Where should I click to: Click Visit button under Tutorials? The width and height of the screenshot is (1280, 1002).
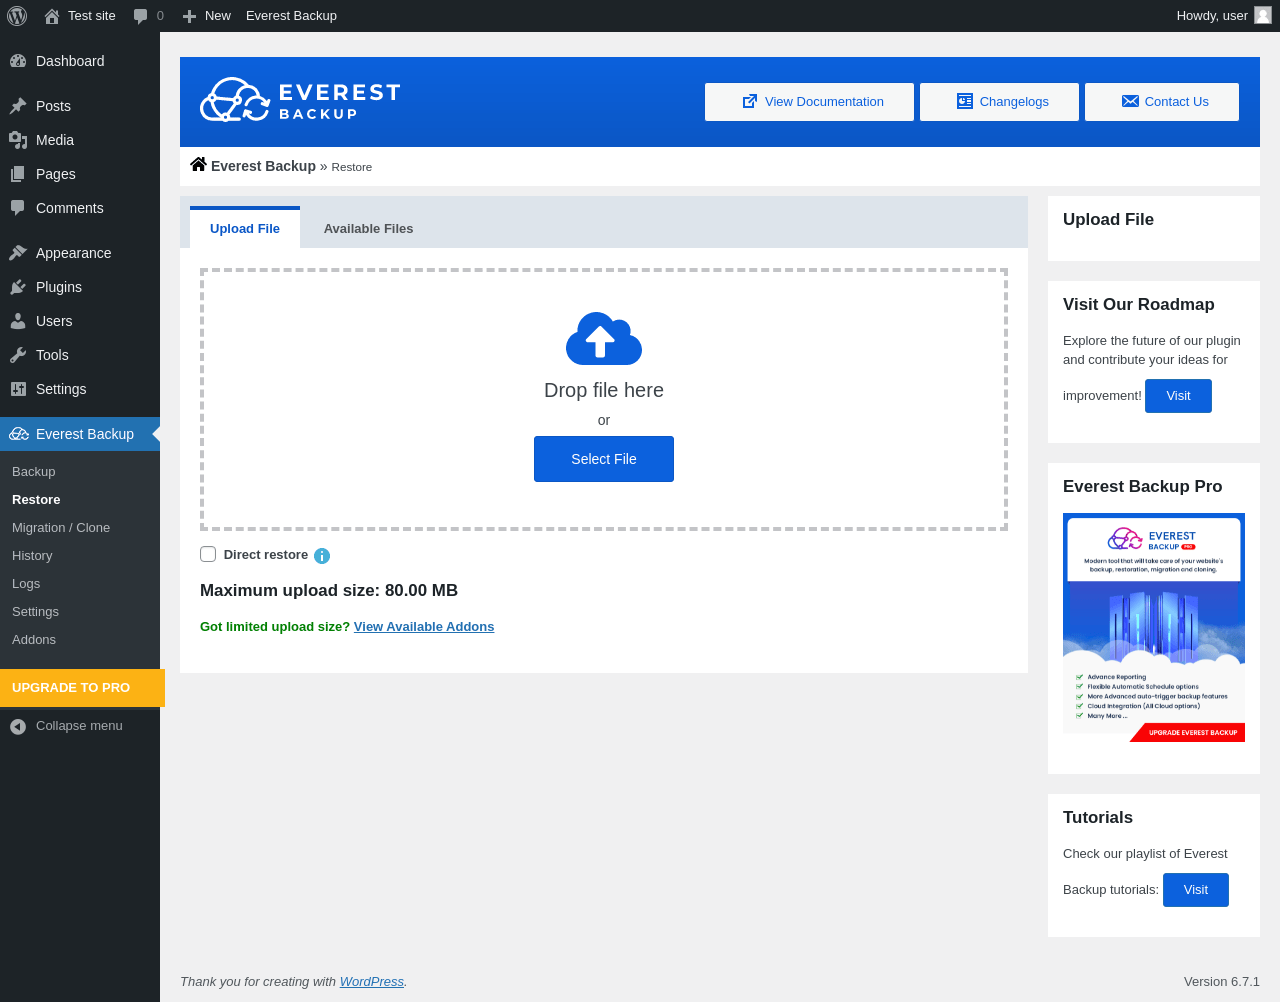pos(1196,890)
